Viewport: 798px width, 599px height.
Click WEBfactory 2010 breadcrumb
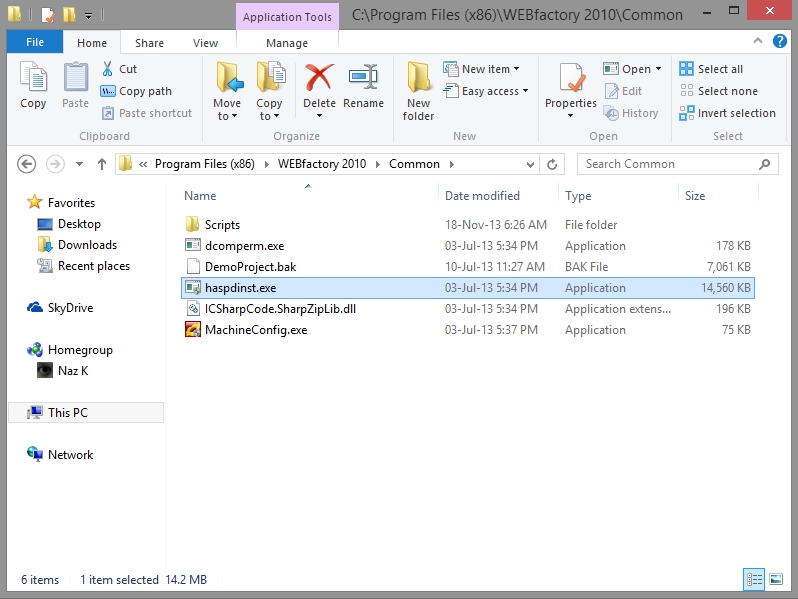point(322,164)
